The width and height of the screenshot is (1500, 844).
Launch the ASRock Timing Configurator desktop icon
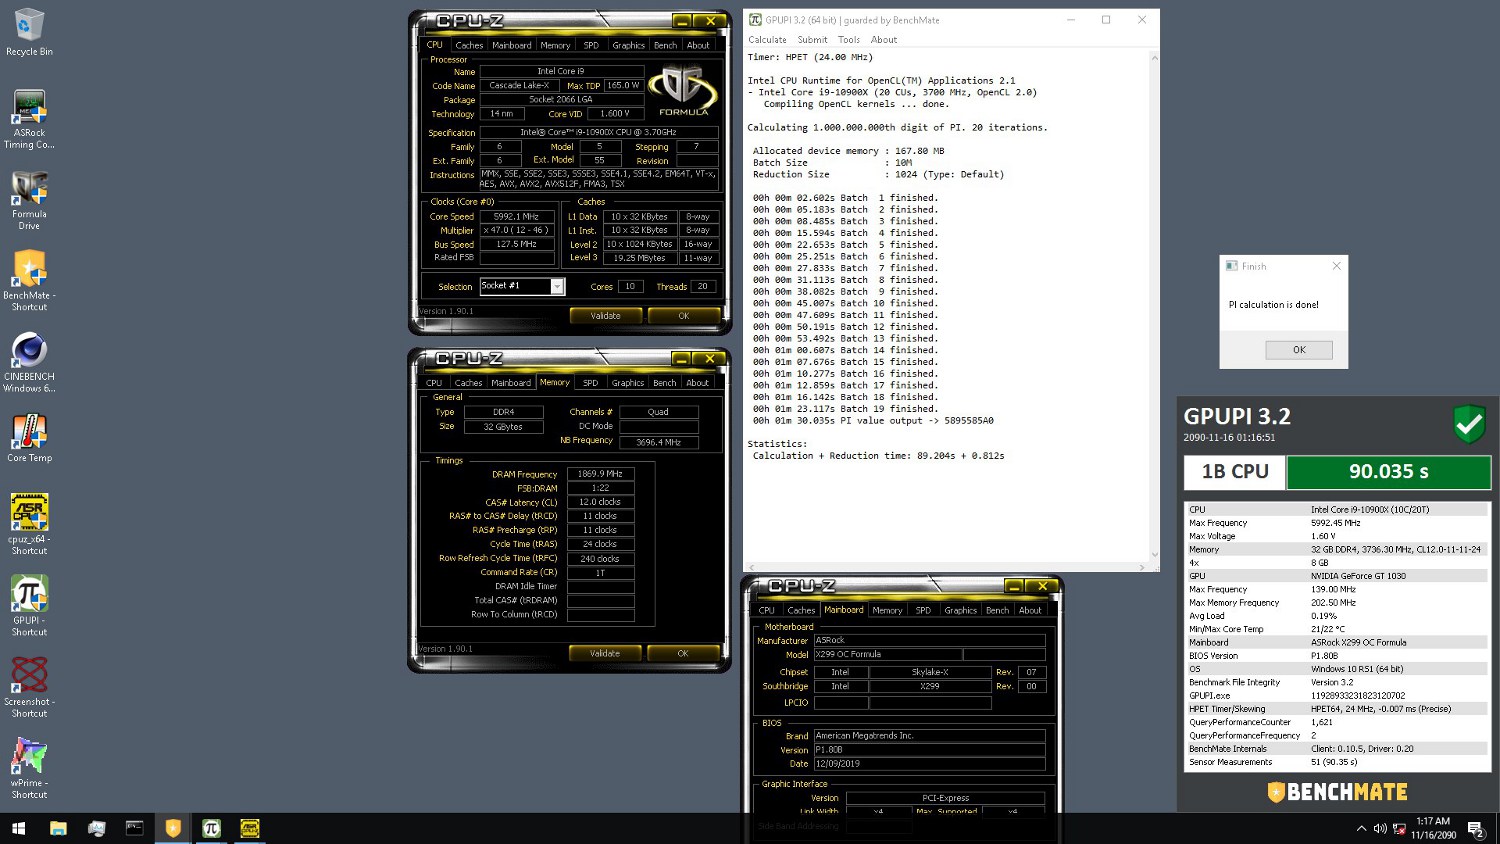(29, 119)
